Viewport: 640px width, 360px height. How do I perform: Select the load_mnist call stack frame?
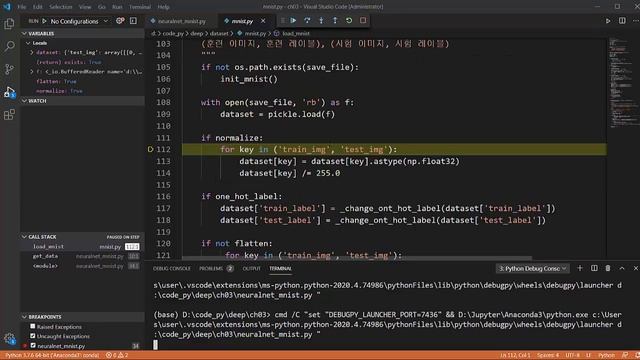pos(82,247)
